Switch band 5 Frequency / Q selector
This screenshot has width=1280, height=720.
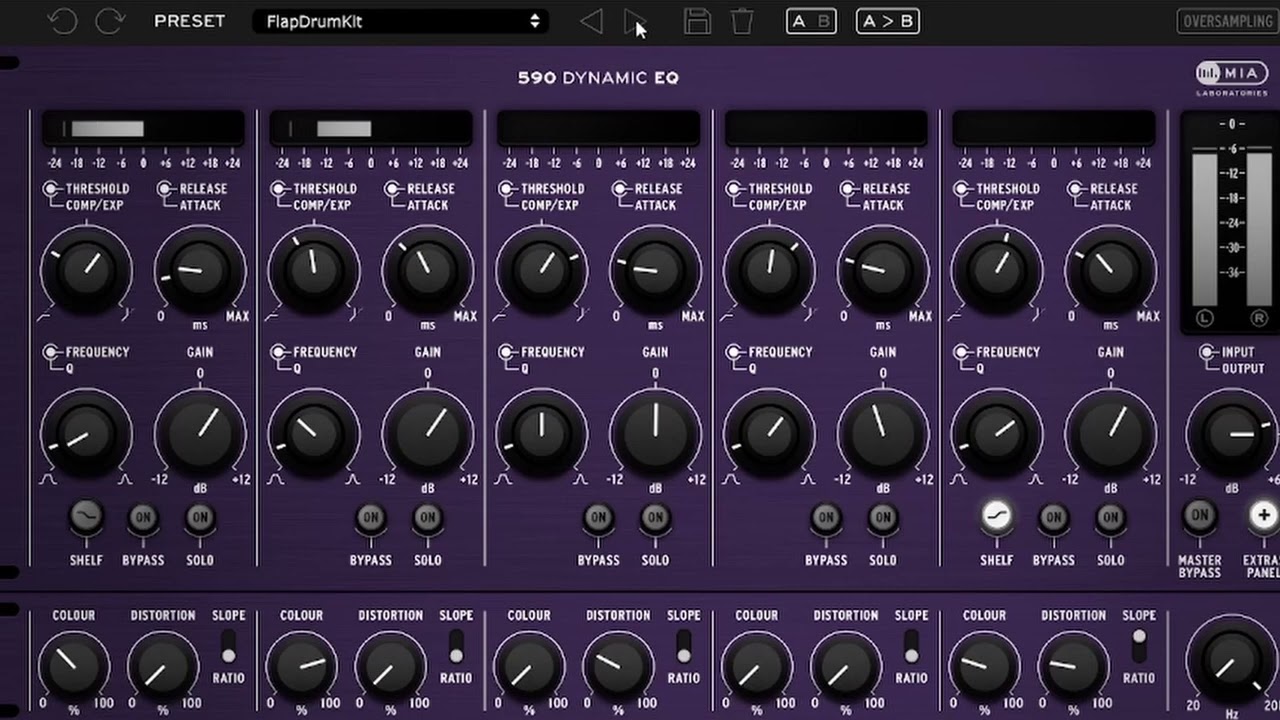click(x=961, y=353)
